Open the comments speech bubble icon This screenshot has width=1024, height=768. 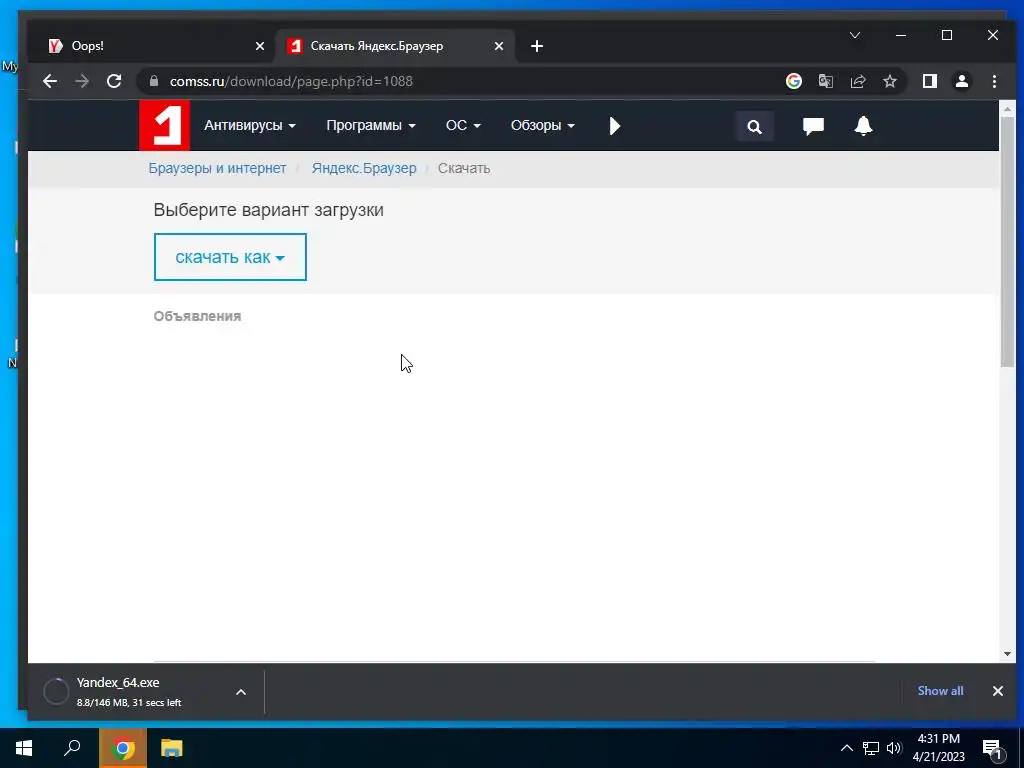813,126
